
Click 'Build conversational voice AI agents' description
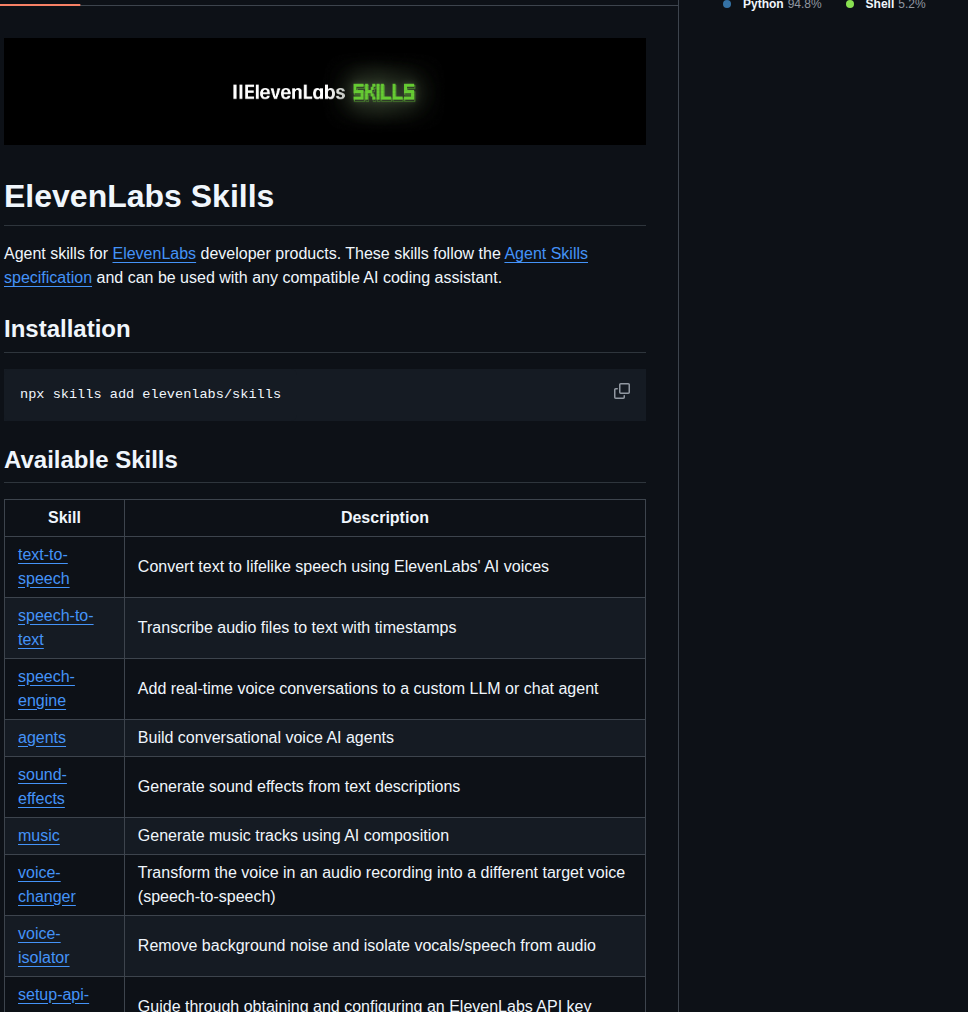click(266, 738)
